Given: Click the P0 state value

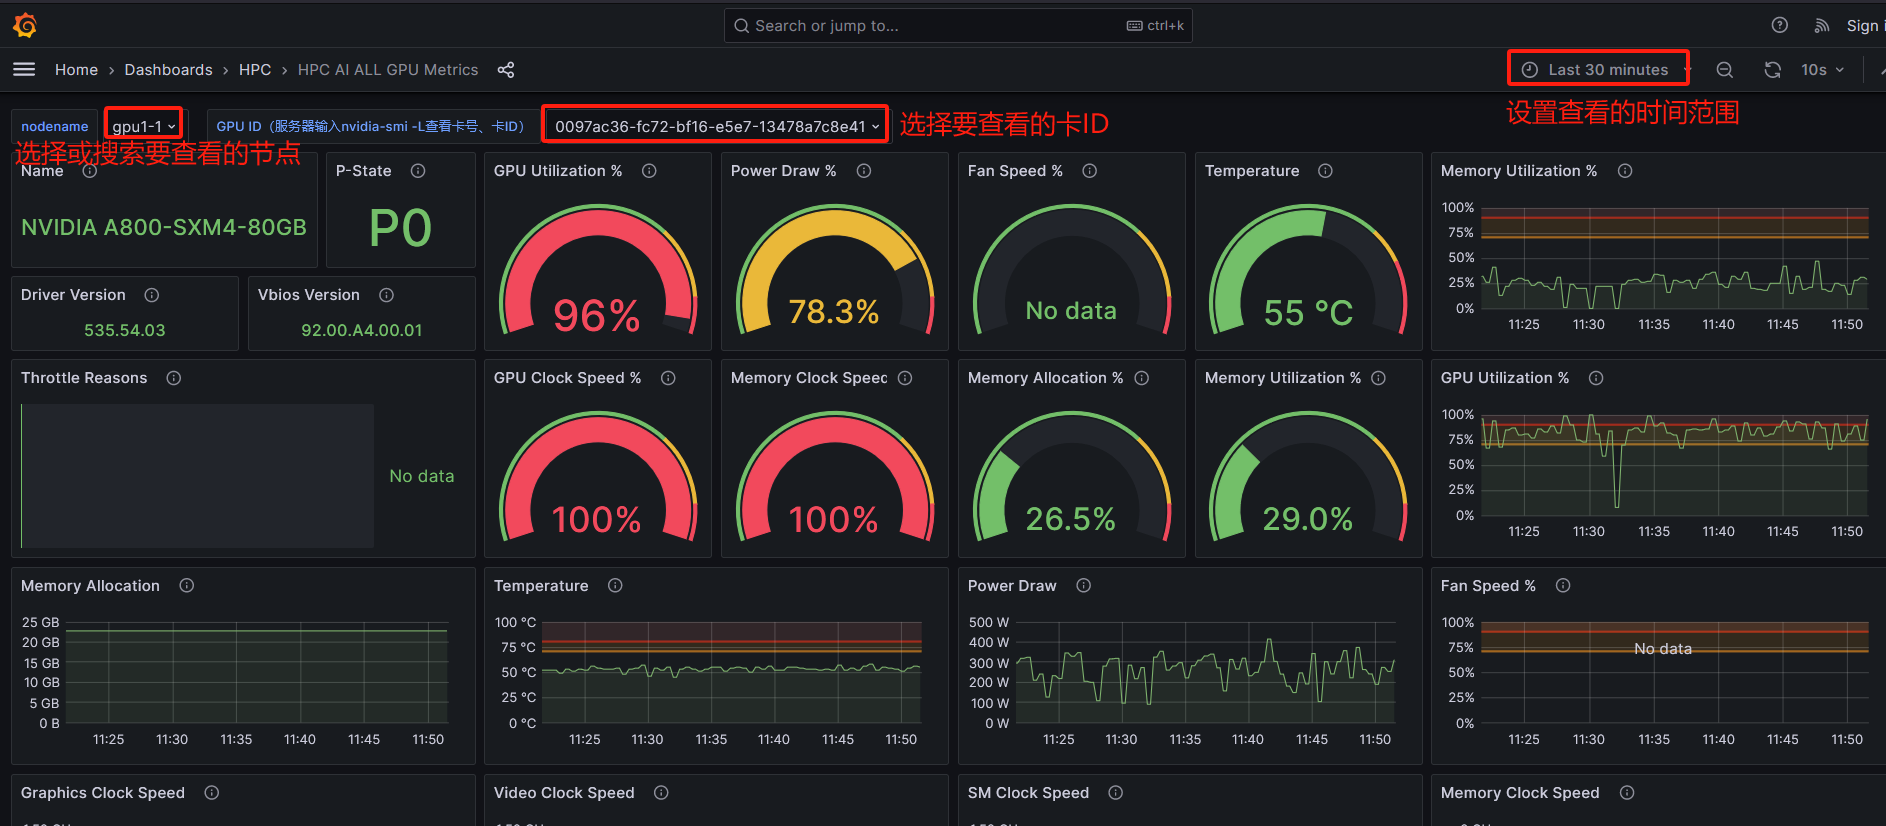Looking at the screenshot, I should [x=400, y=228].
